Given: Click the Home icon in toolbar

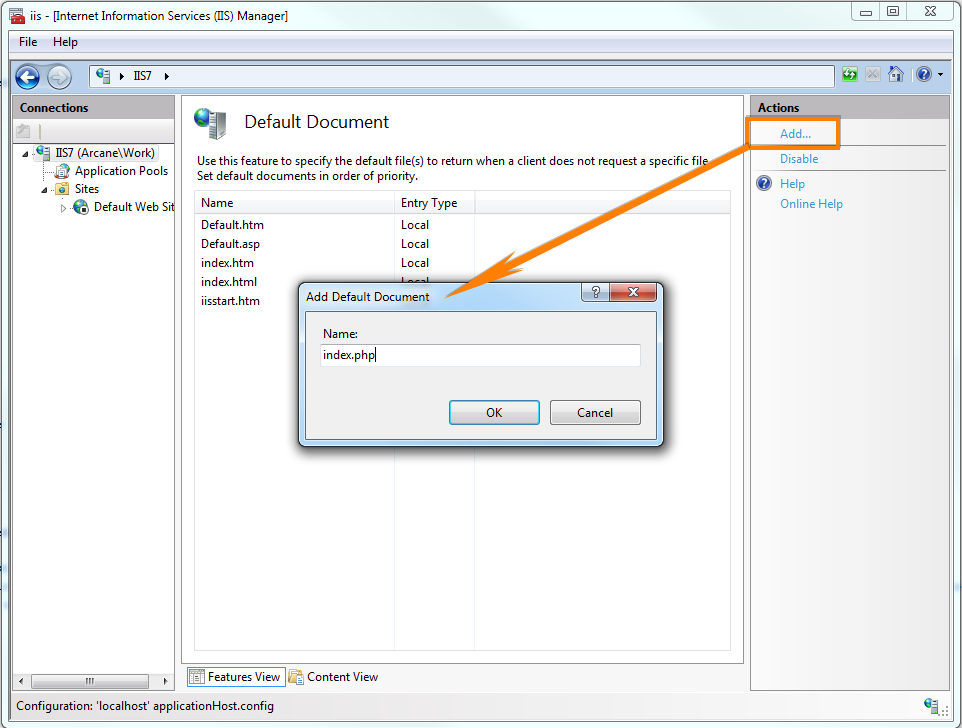Looking at the screenshot, I should (895, 75).
